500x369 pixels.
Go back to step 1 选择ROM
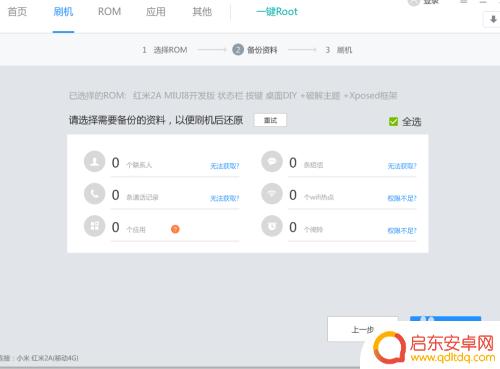165,50
